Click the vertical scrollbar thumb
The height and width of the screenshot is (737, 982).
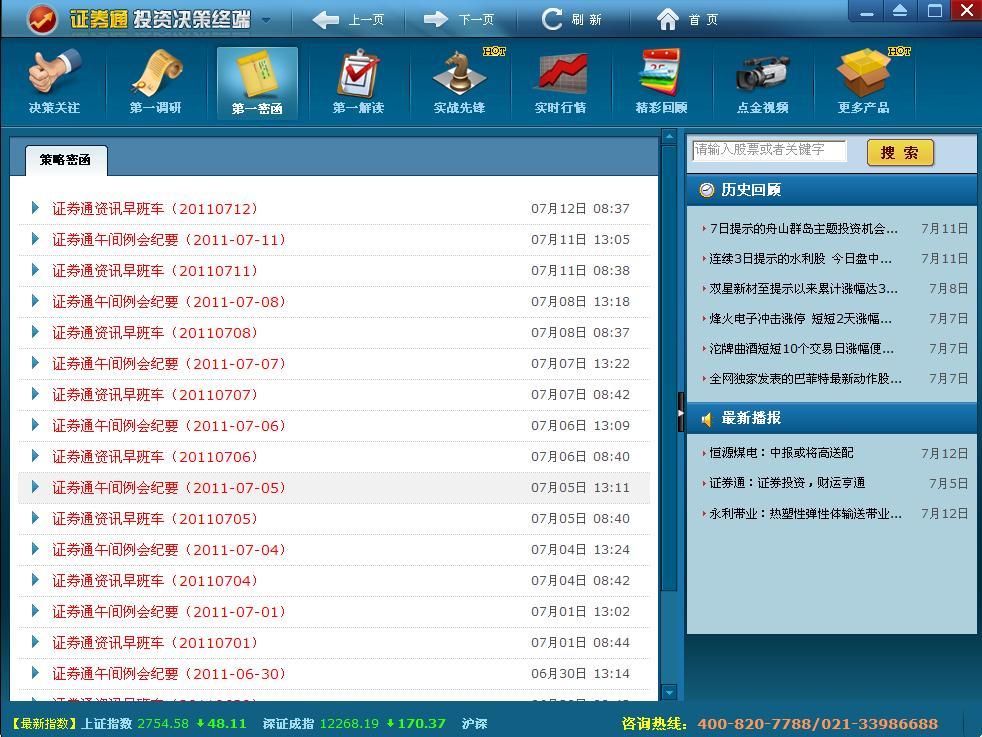tap(669, 368)
